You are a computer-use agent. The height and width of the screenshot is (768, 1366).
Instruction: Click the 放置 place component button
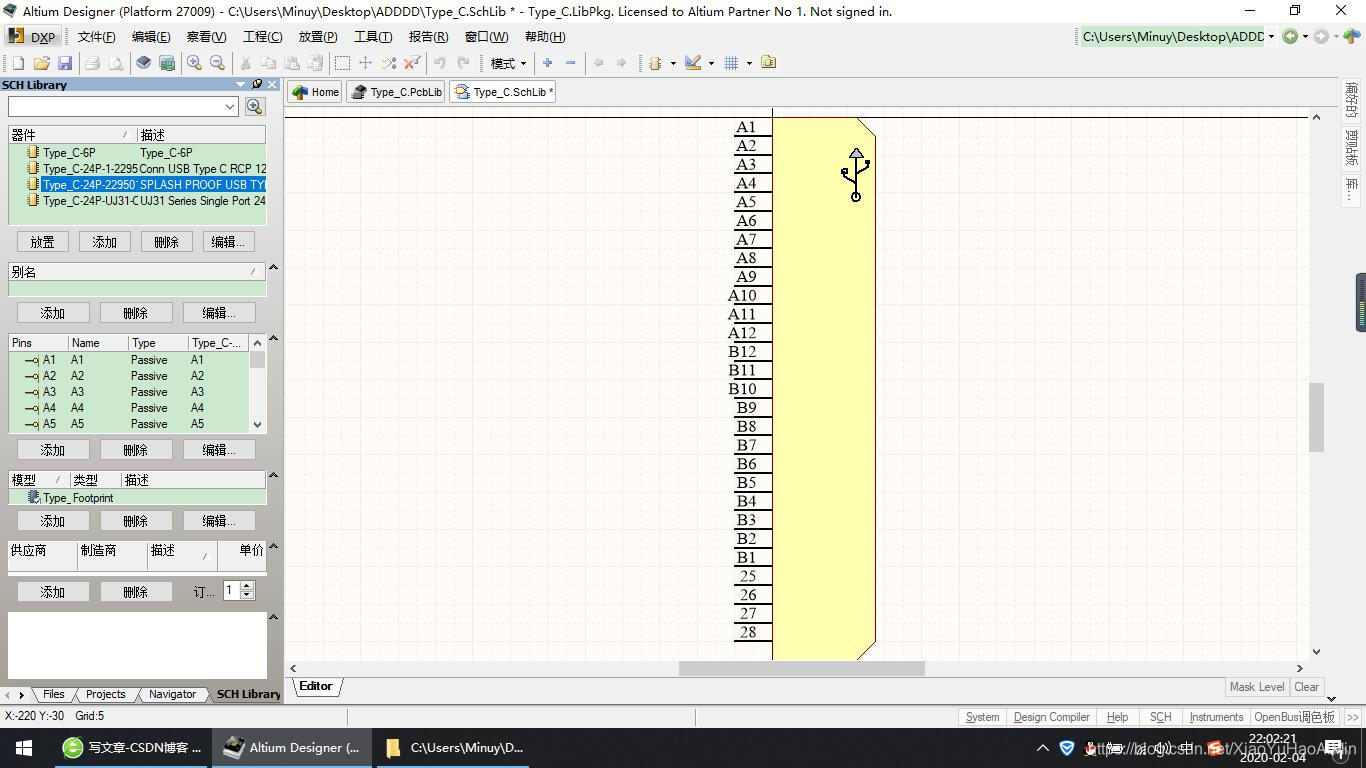click(43, 242)
